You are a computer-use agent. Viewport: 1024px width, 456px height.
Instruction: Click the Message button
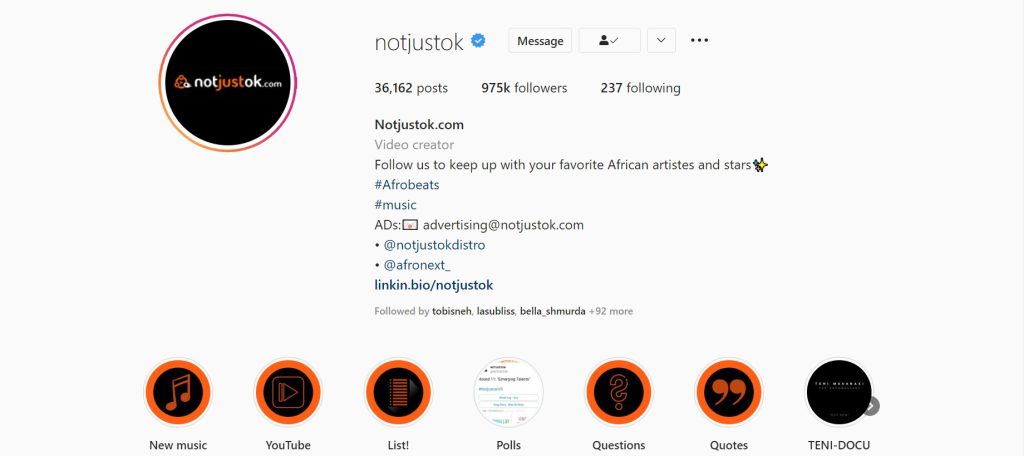pyautogui.click(x=540, y=41)
